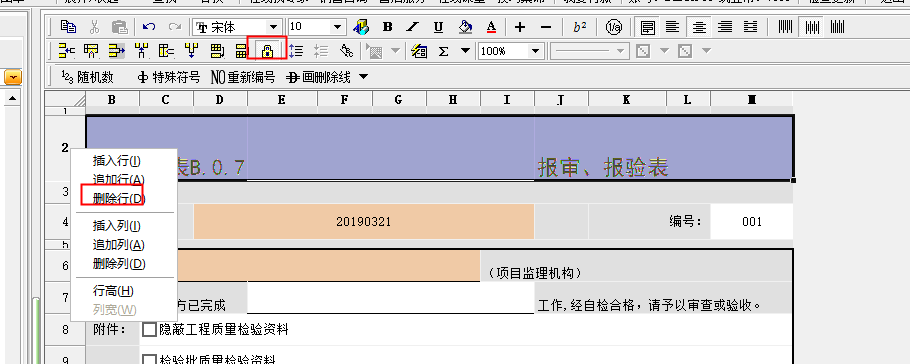The width and height of the screenshot is (910, 364).
Task: Toggle italic formatting
Action: pos(413,27)
